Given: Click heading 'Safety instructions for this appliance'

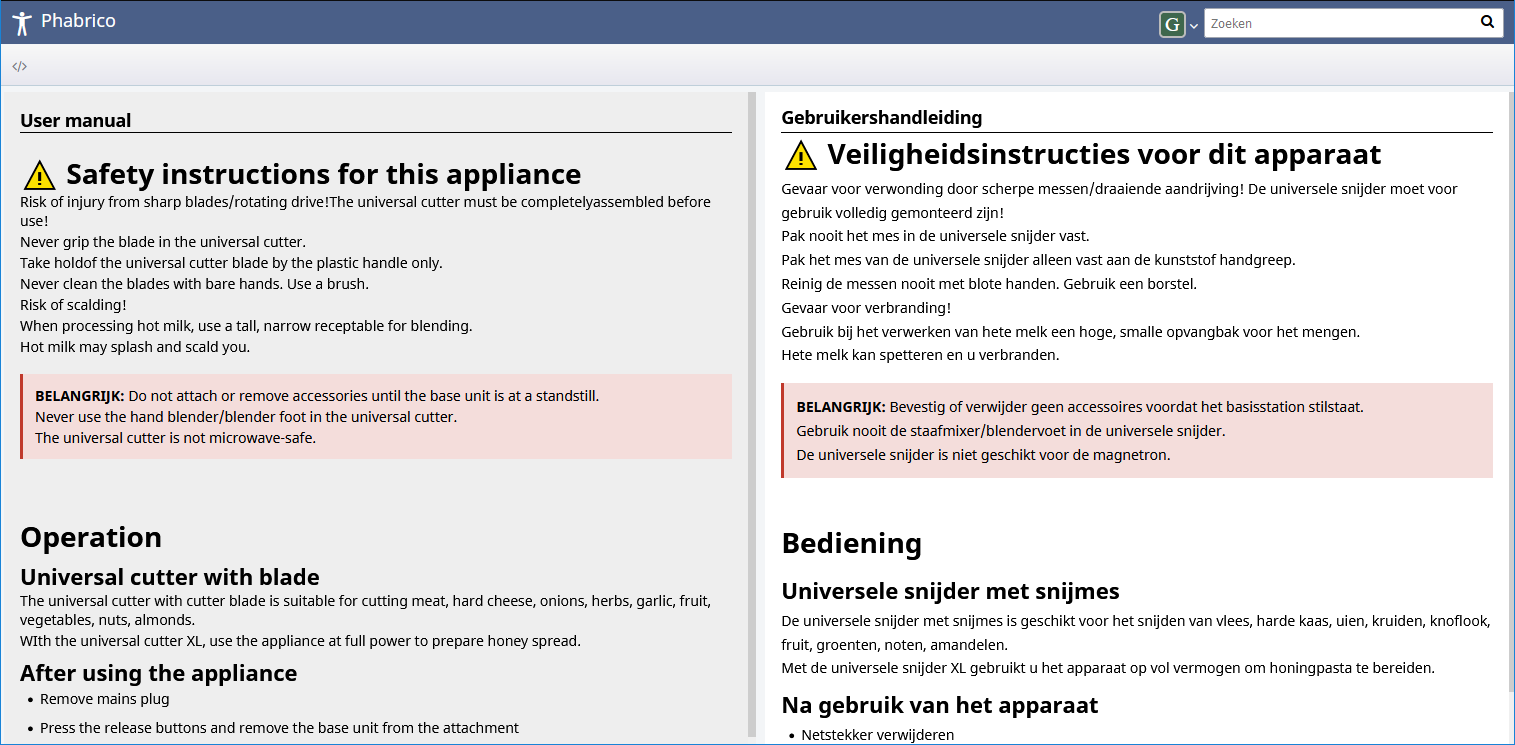Looking at the screenshot, I should (x=324, y=174).
